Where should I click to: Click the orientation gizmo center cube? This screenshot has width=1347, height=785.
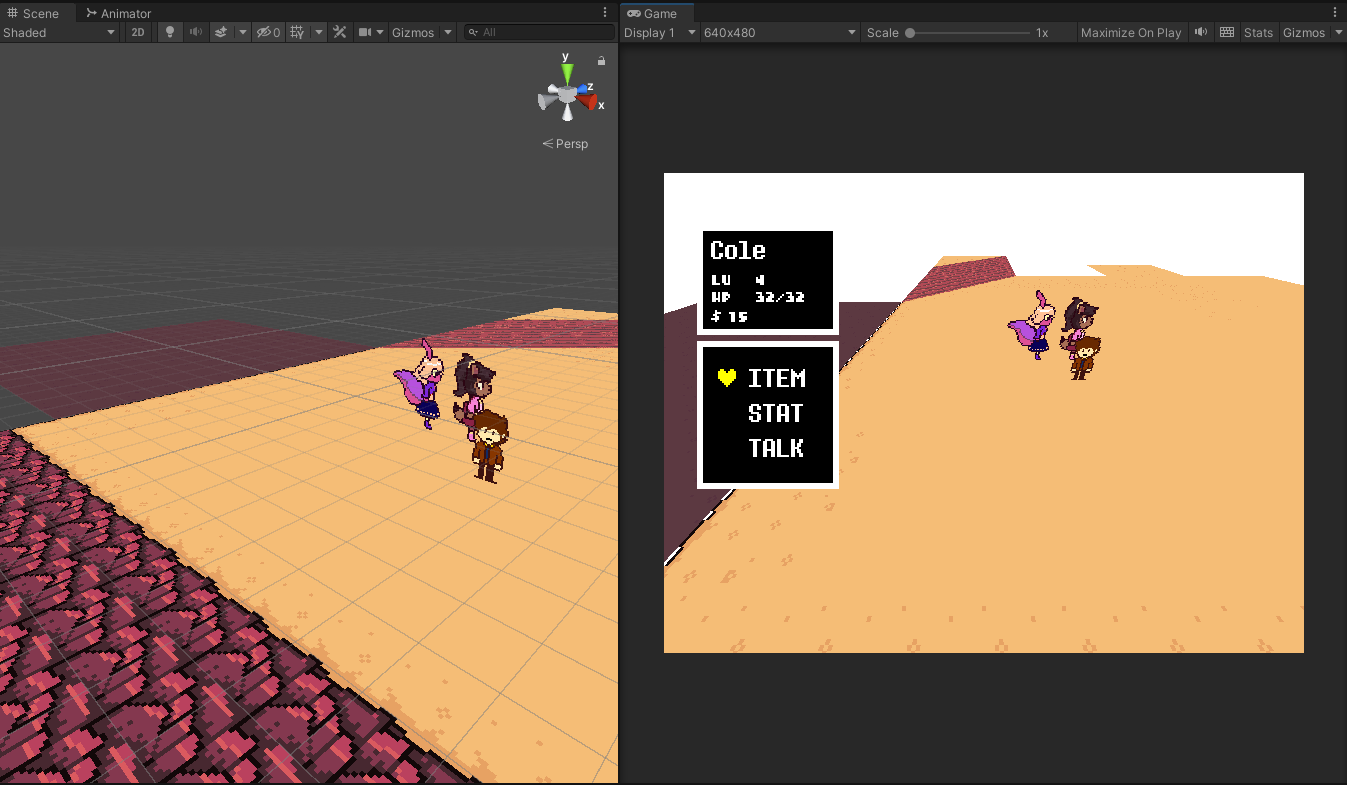tap(567, 93)
